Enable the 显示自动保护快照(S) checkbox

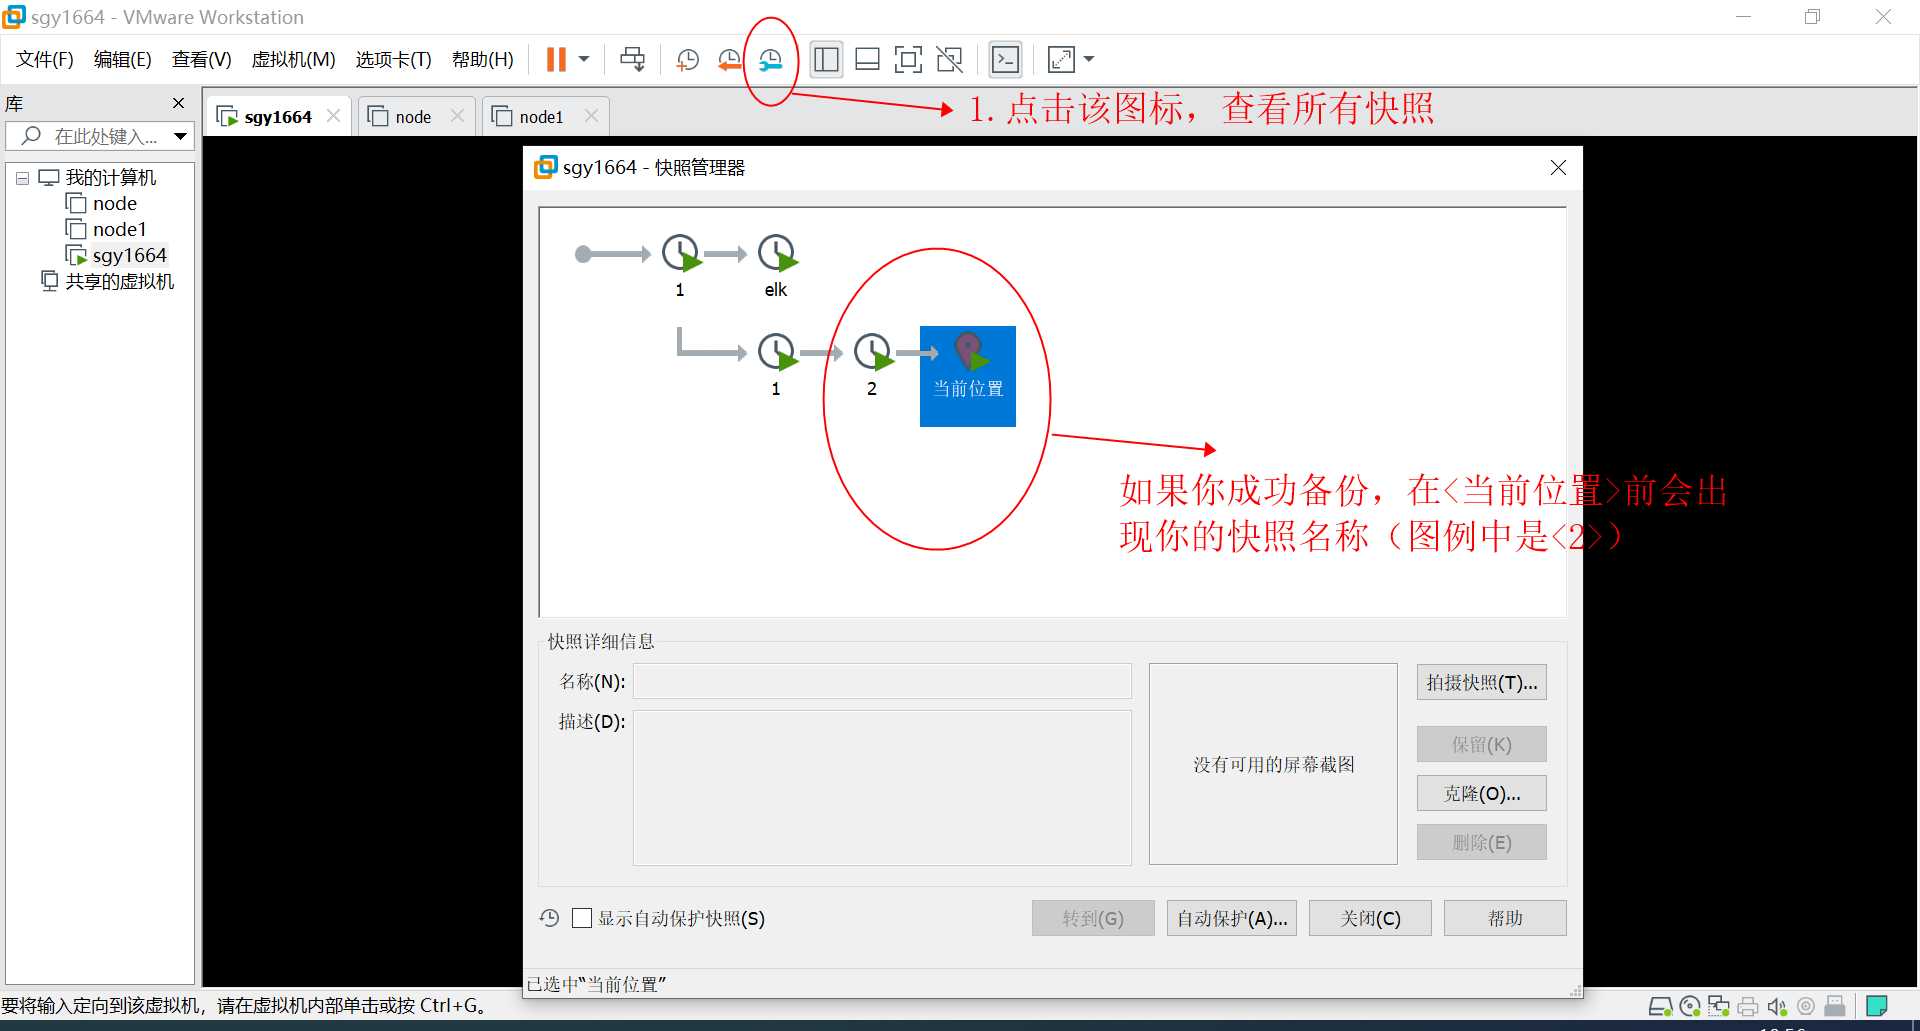[x=582, y=918]
